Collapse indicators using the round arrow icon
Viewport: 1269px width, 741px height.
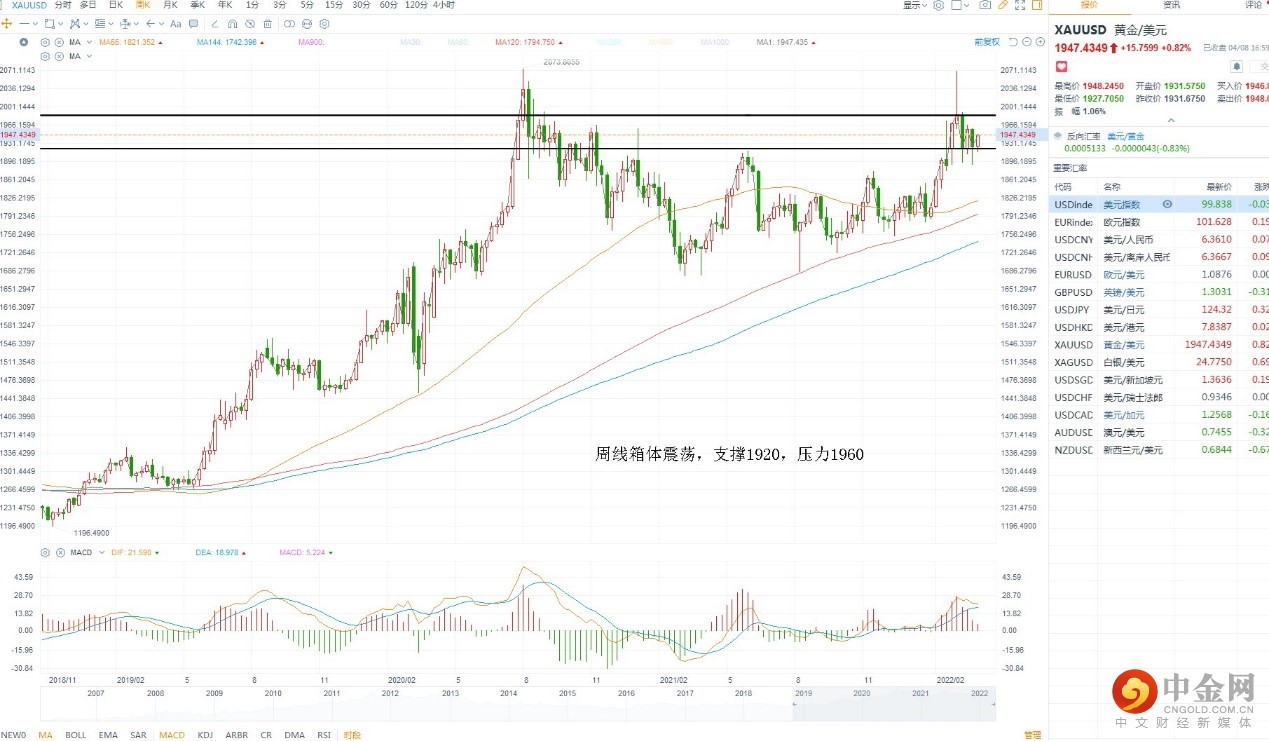[x=23, y=42]
